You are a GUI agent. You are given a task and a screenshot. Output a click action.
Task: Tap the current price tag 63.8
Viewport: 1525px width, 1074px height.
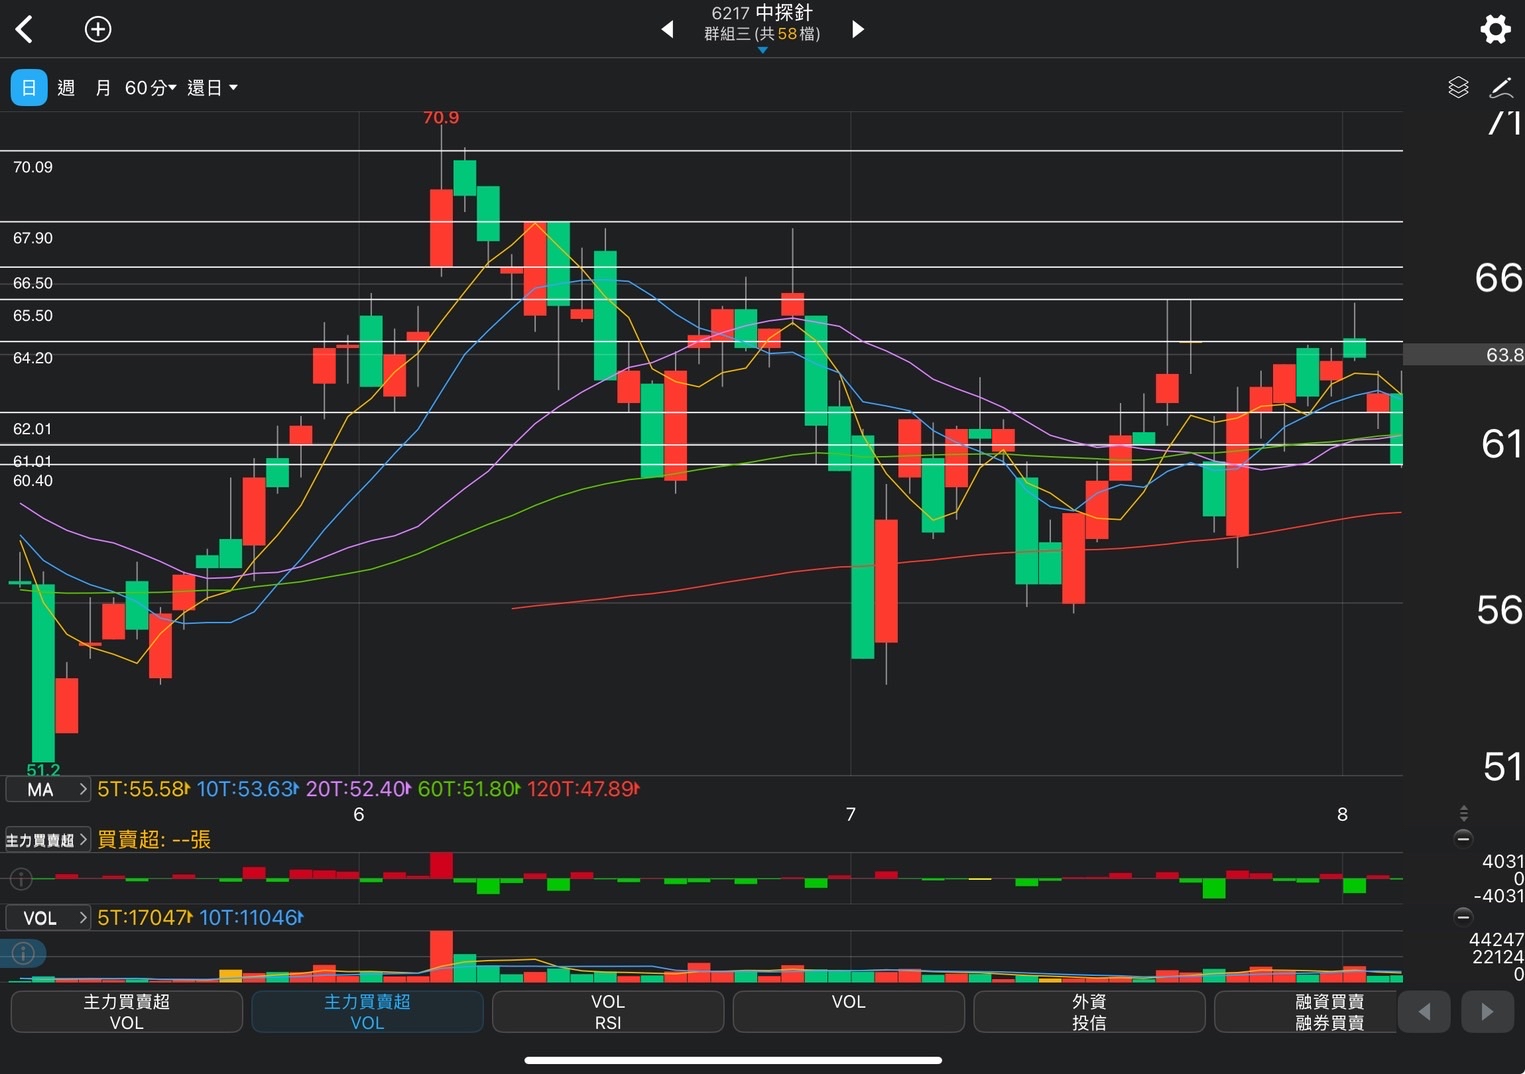[1464, 355]
